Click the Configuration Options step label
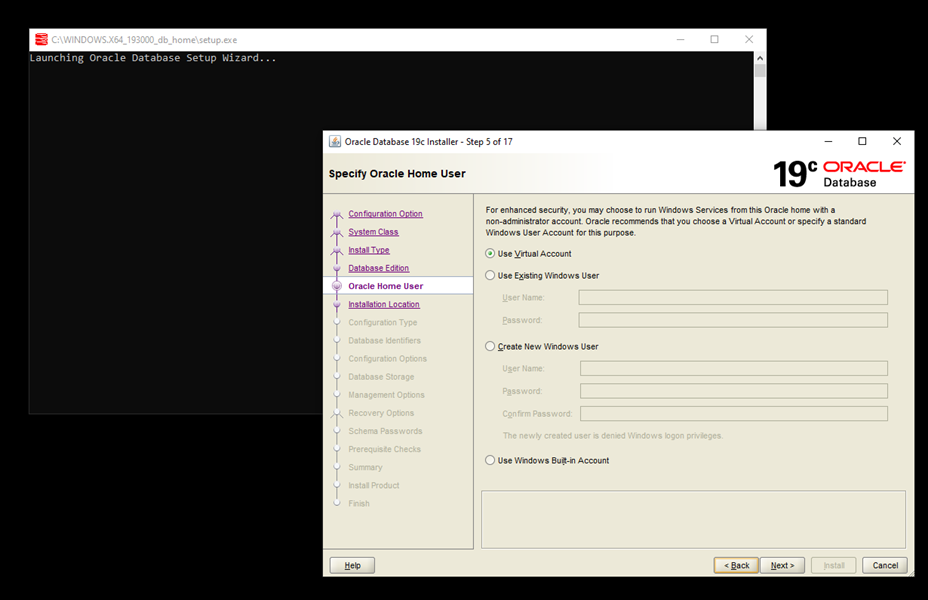 click(388, 359)
